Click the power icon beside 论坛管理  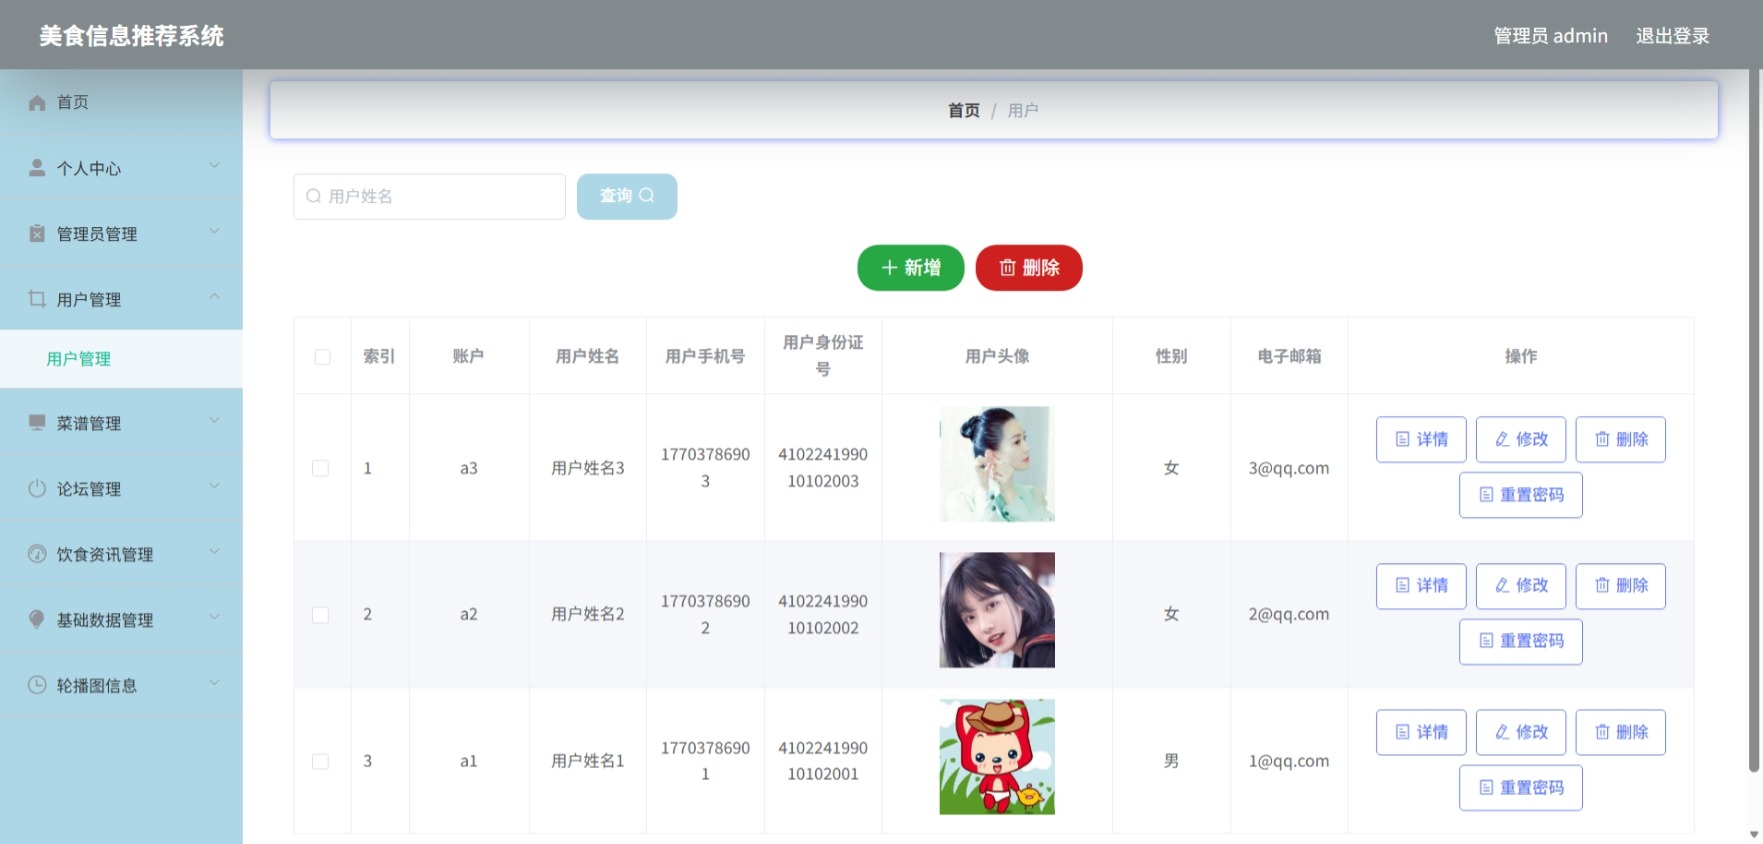pos(37,488)
